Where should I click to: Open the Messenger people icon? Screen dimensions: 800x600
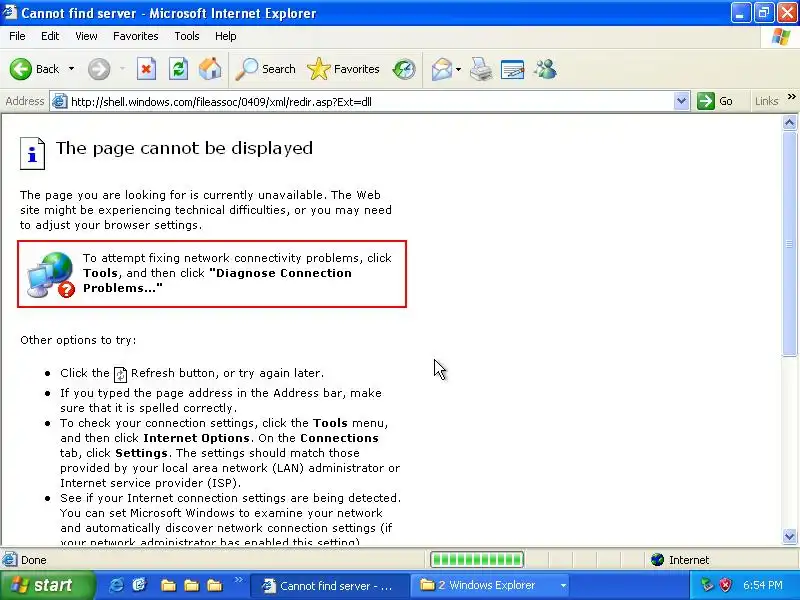[545, 69]
